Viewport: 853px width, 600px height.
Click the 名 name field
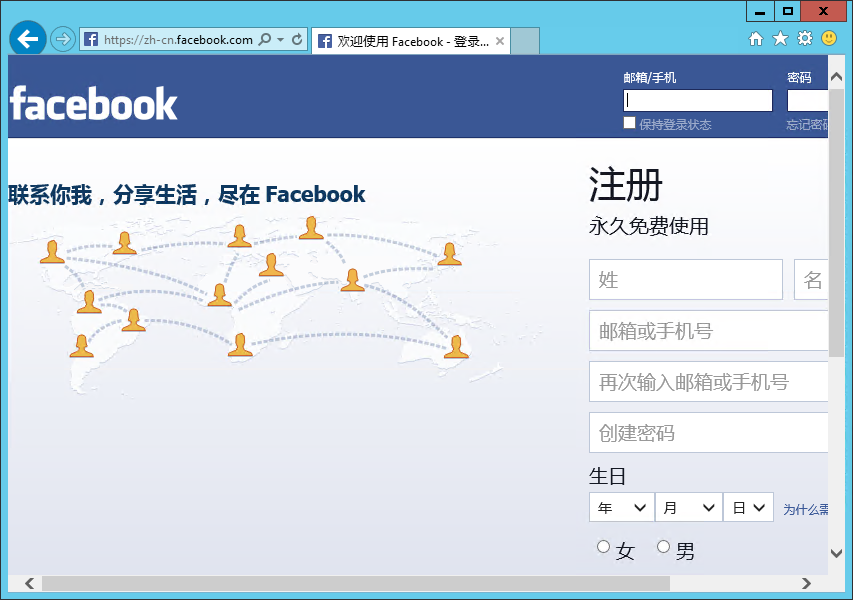point(811,280)
